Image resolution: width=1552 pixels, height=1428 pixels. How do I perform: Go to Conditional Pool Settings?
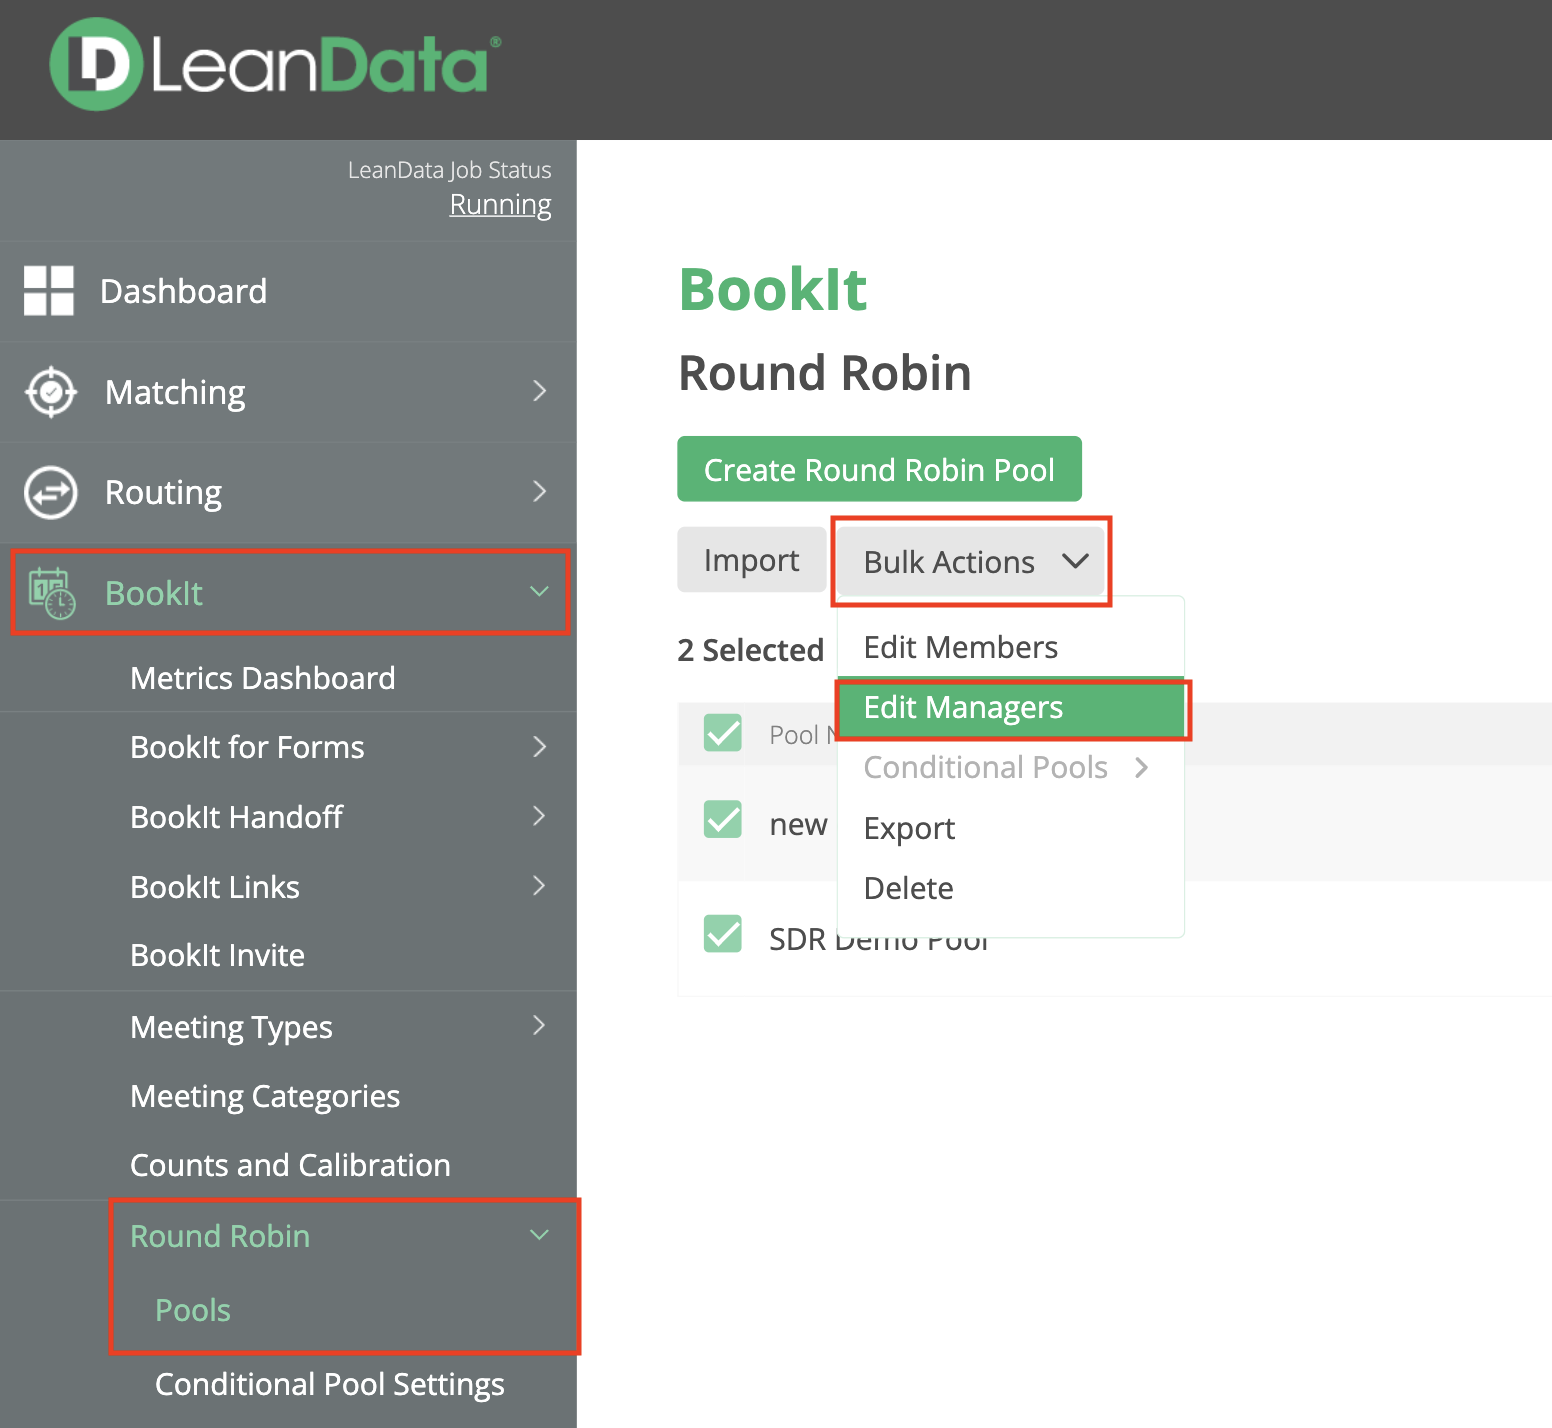[329, 1384]
